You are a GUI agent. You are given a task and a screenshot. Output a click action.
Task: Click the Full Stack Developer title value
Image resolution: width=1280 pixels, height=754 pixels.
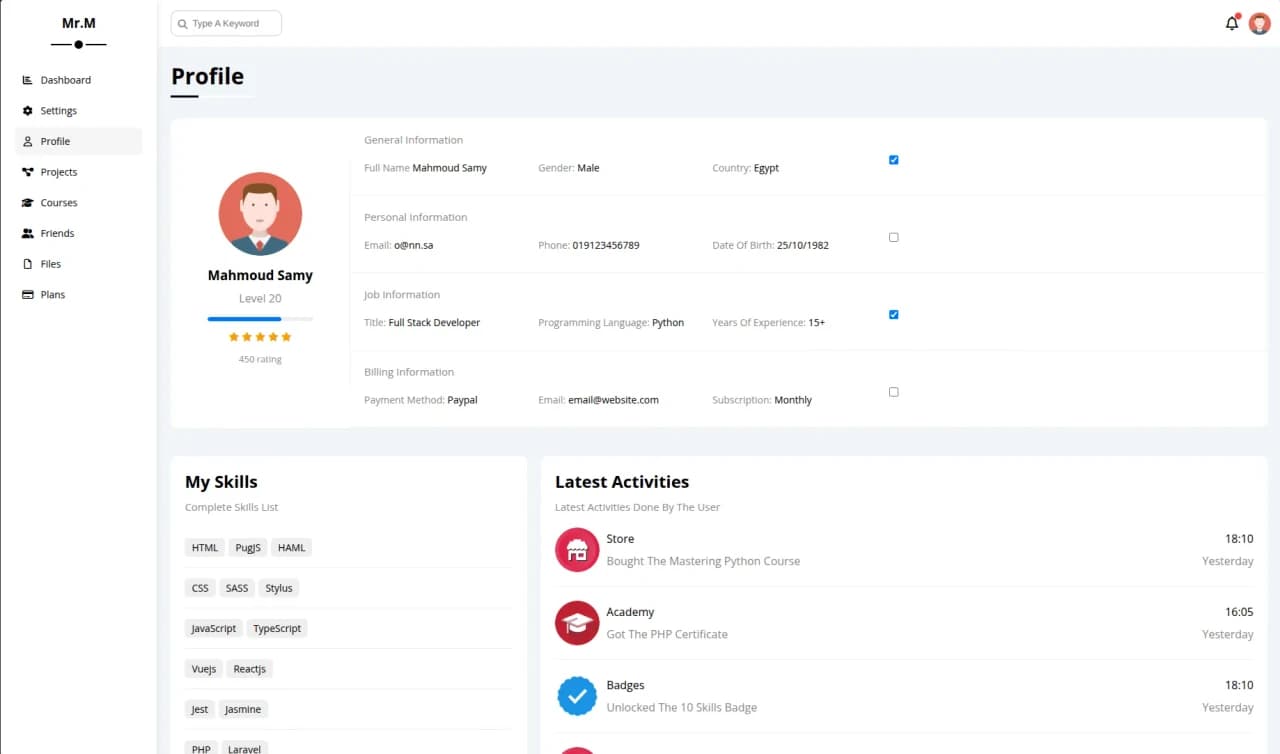[x=434, y=323]
